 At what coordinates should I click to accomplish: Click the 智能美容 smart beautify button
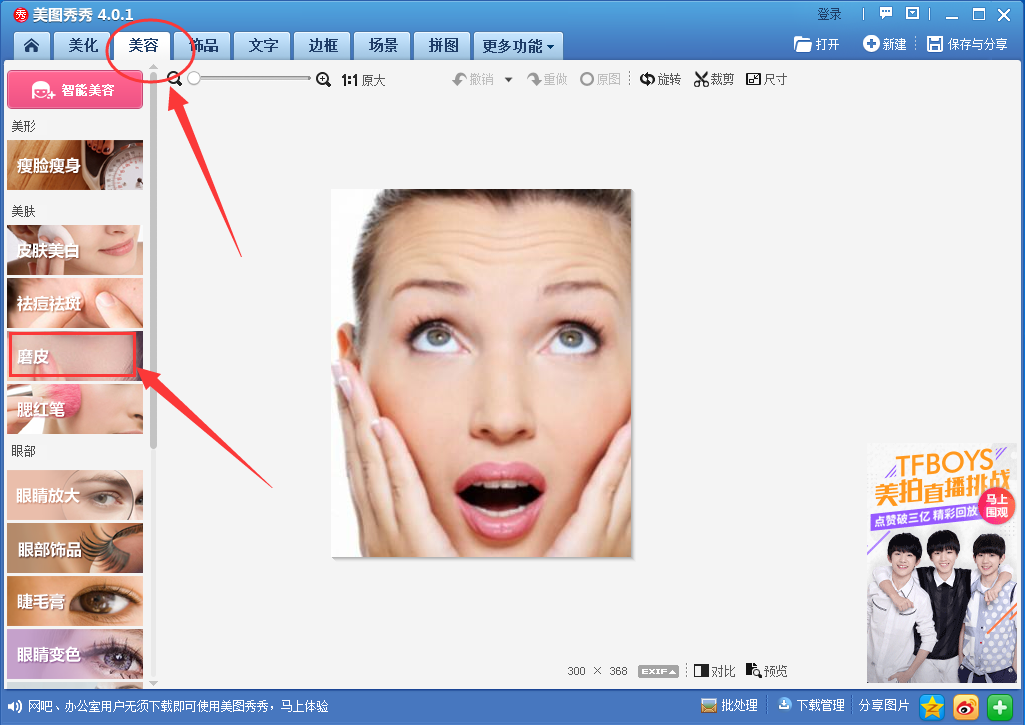pyautogui.click(x=75, y=89)
